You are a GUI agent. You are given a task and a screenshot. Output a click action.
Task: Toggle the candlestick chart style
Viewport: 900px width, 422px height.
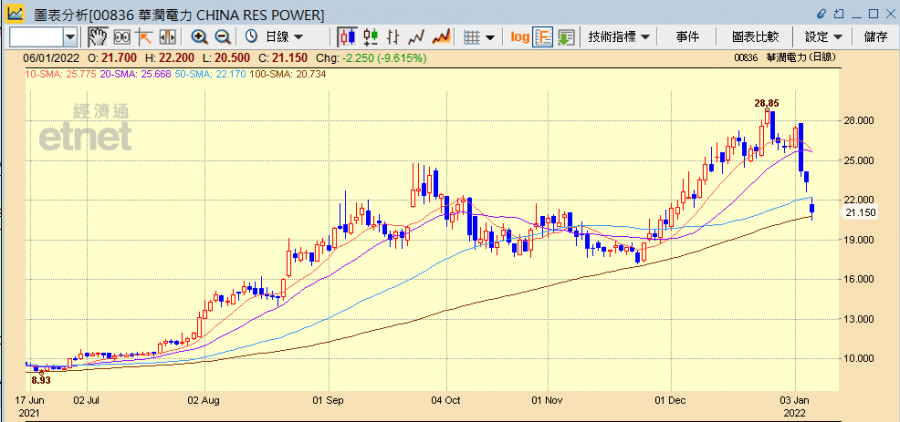point(347,37)
